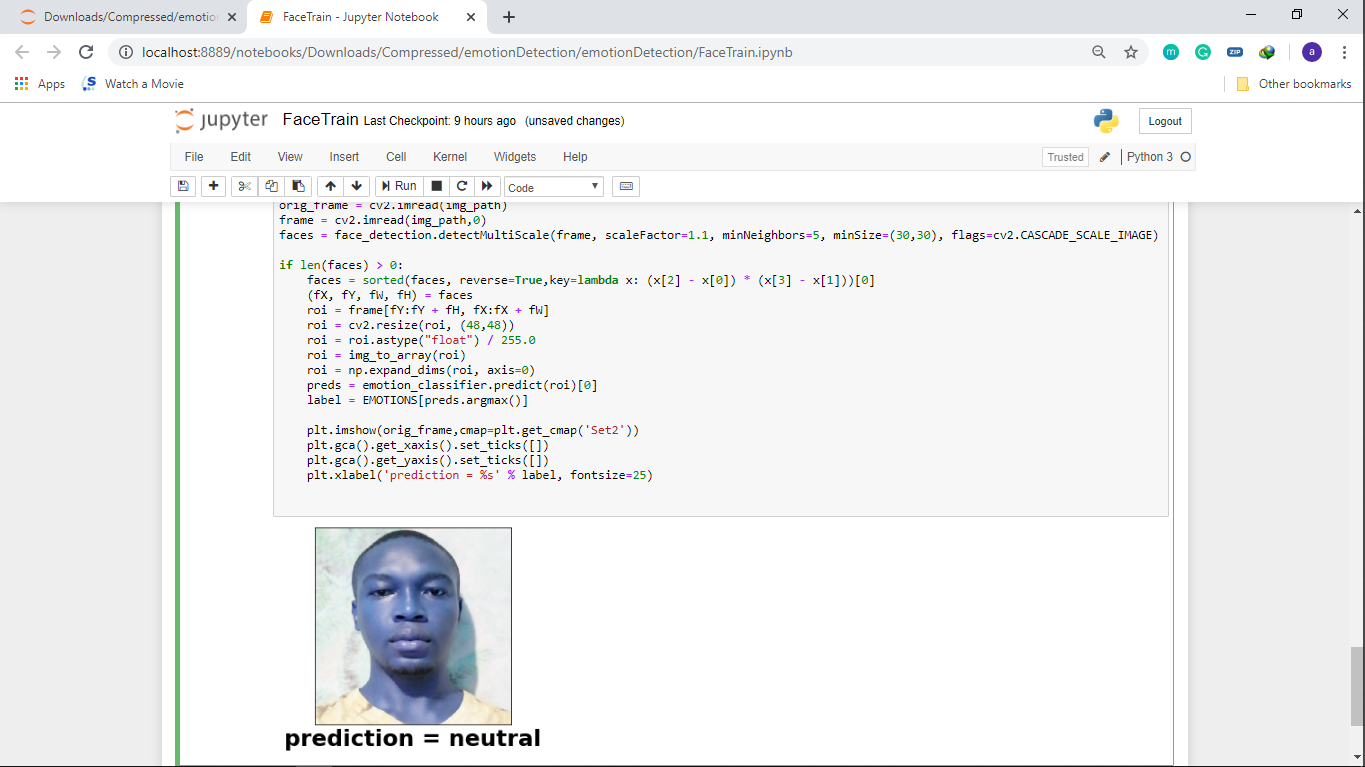Insert a cell below with plus icon
Screen dimensions: 1365x767
click(x=213, y=186)
